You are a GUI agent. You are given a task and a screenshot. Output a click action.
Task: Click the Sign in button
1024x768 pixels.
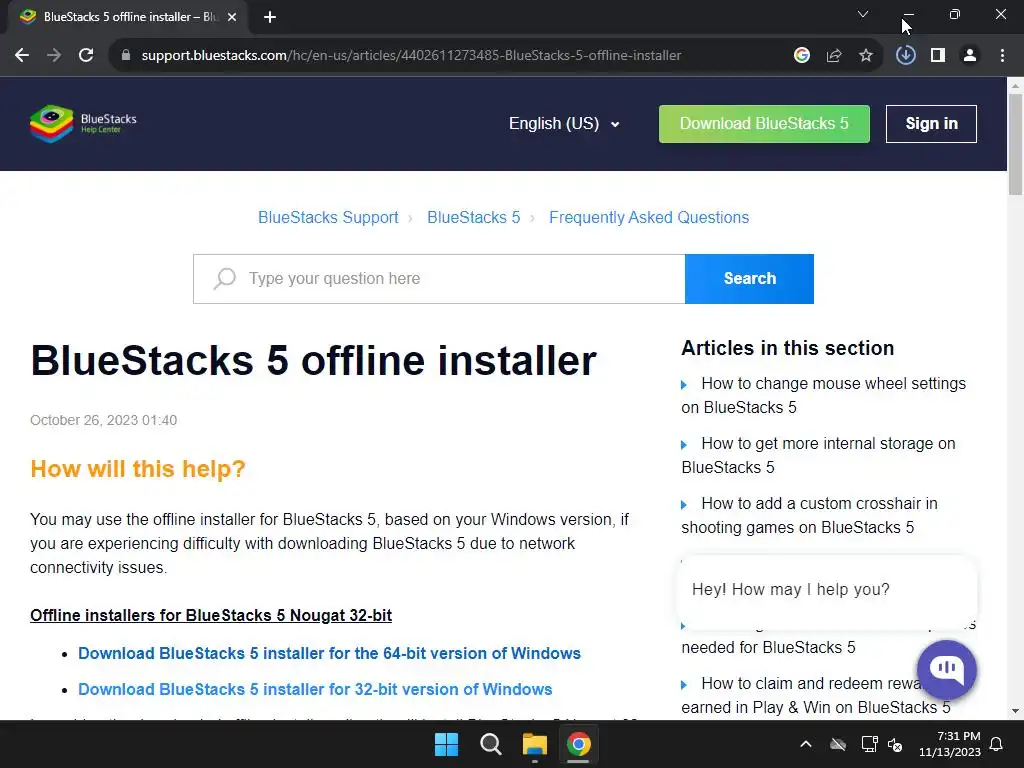(931, 123)
